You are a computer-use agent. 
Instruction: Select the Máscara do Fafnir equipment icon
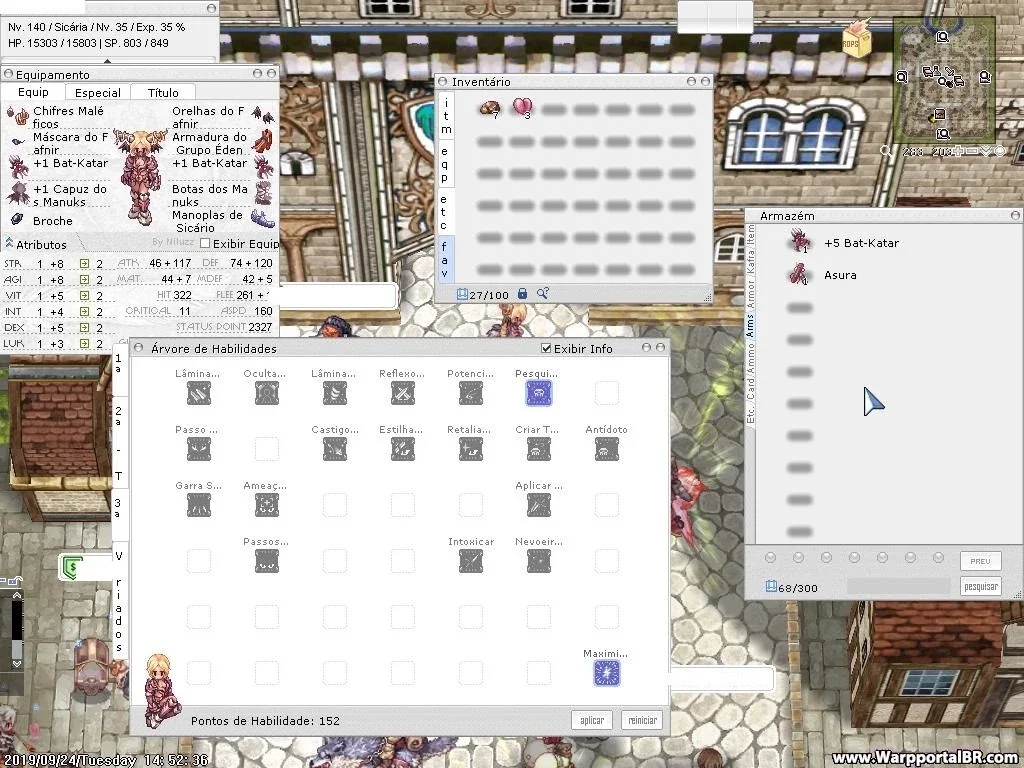coord(18,142)
